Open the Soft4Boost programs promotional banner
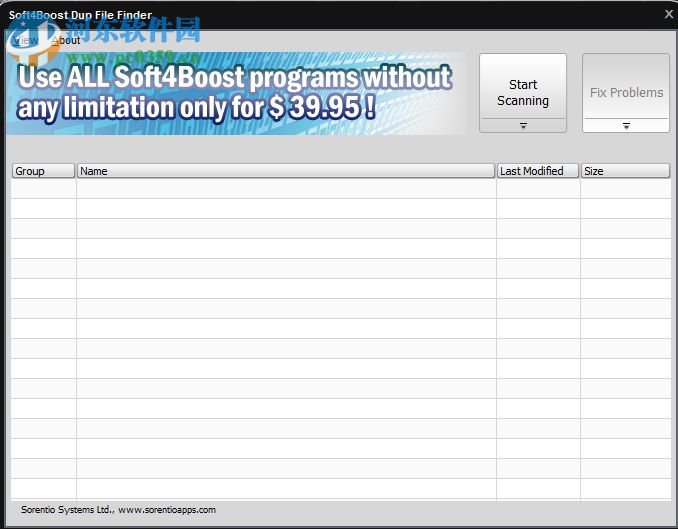This screenshot has height=529, width=678. click(x=236, y=93)
